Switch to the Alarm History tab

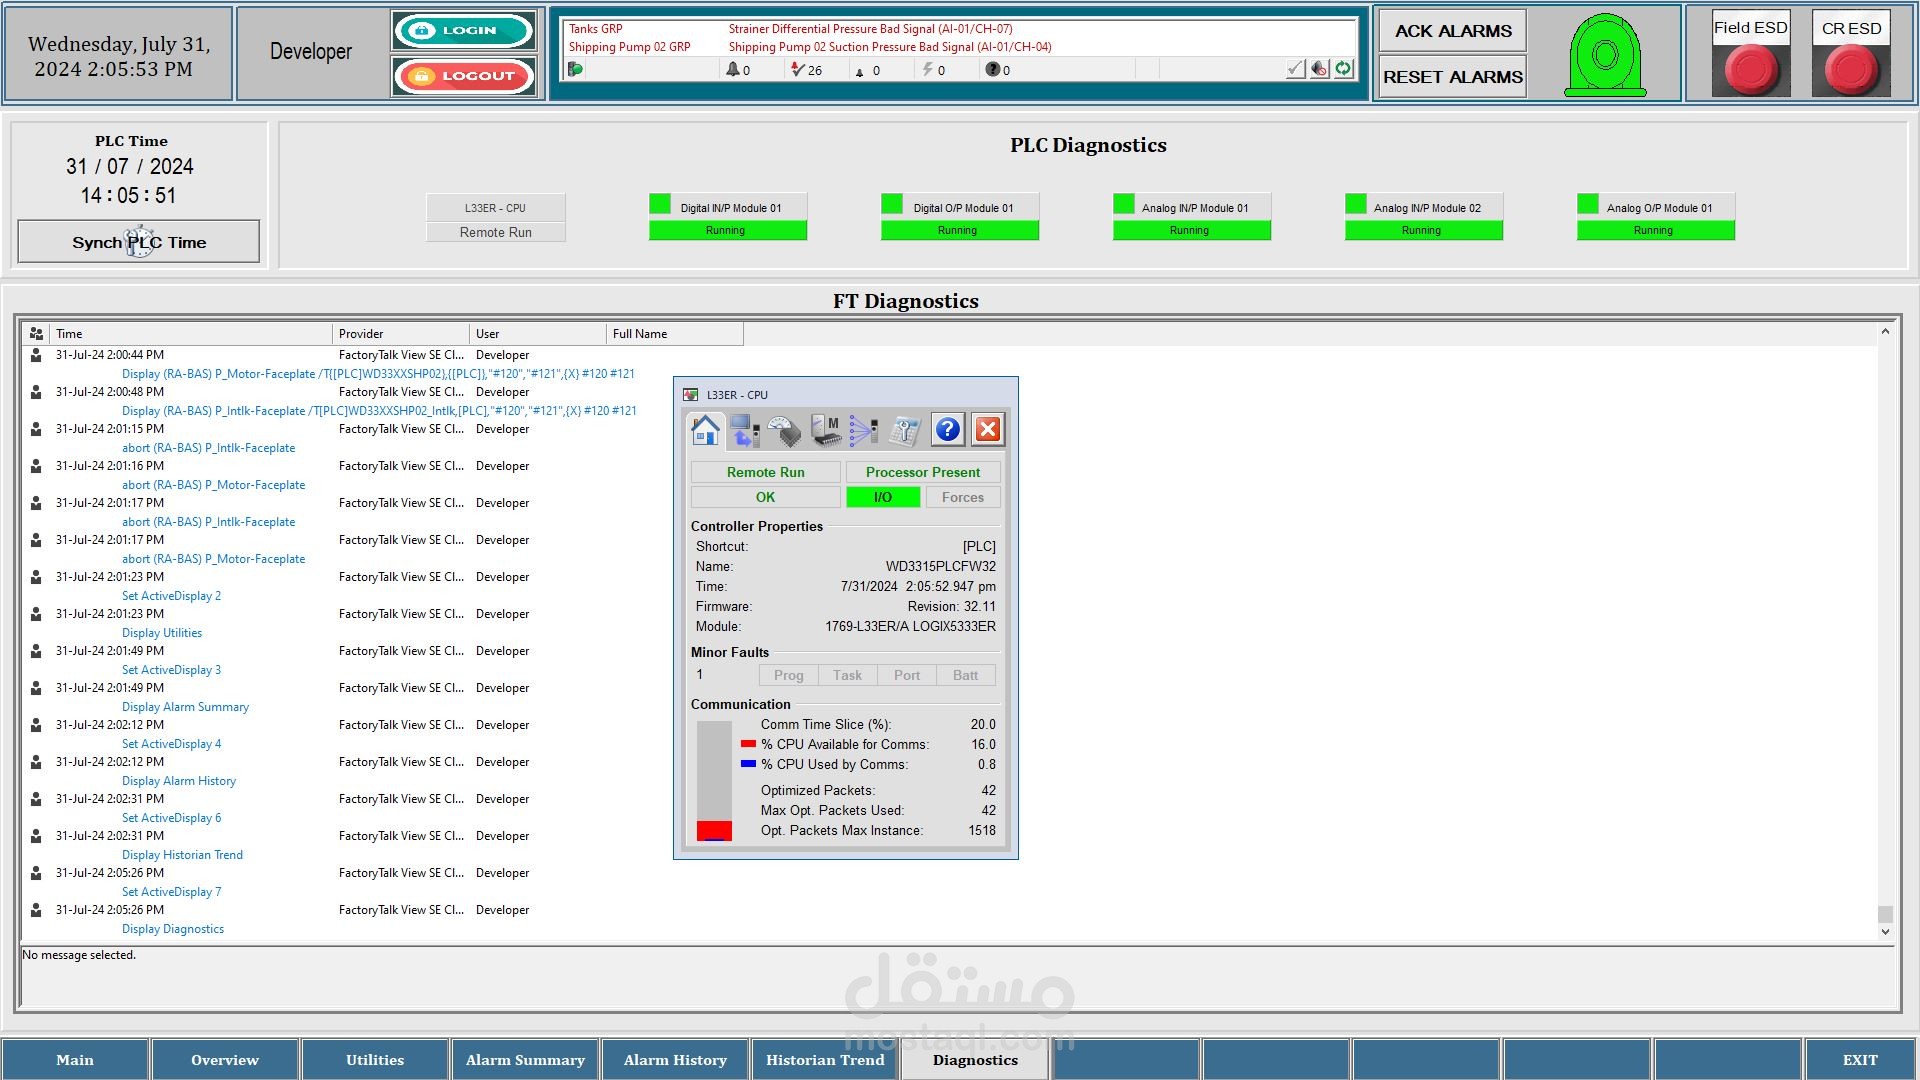(x=675, y=1060)
